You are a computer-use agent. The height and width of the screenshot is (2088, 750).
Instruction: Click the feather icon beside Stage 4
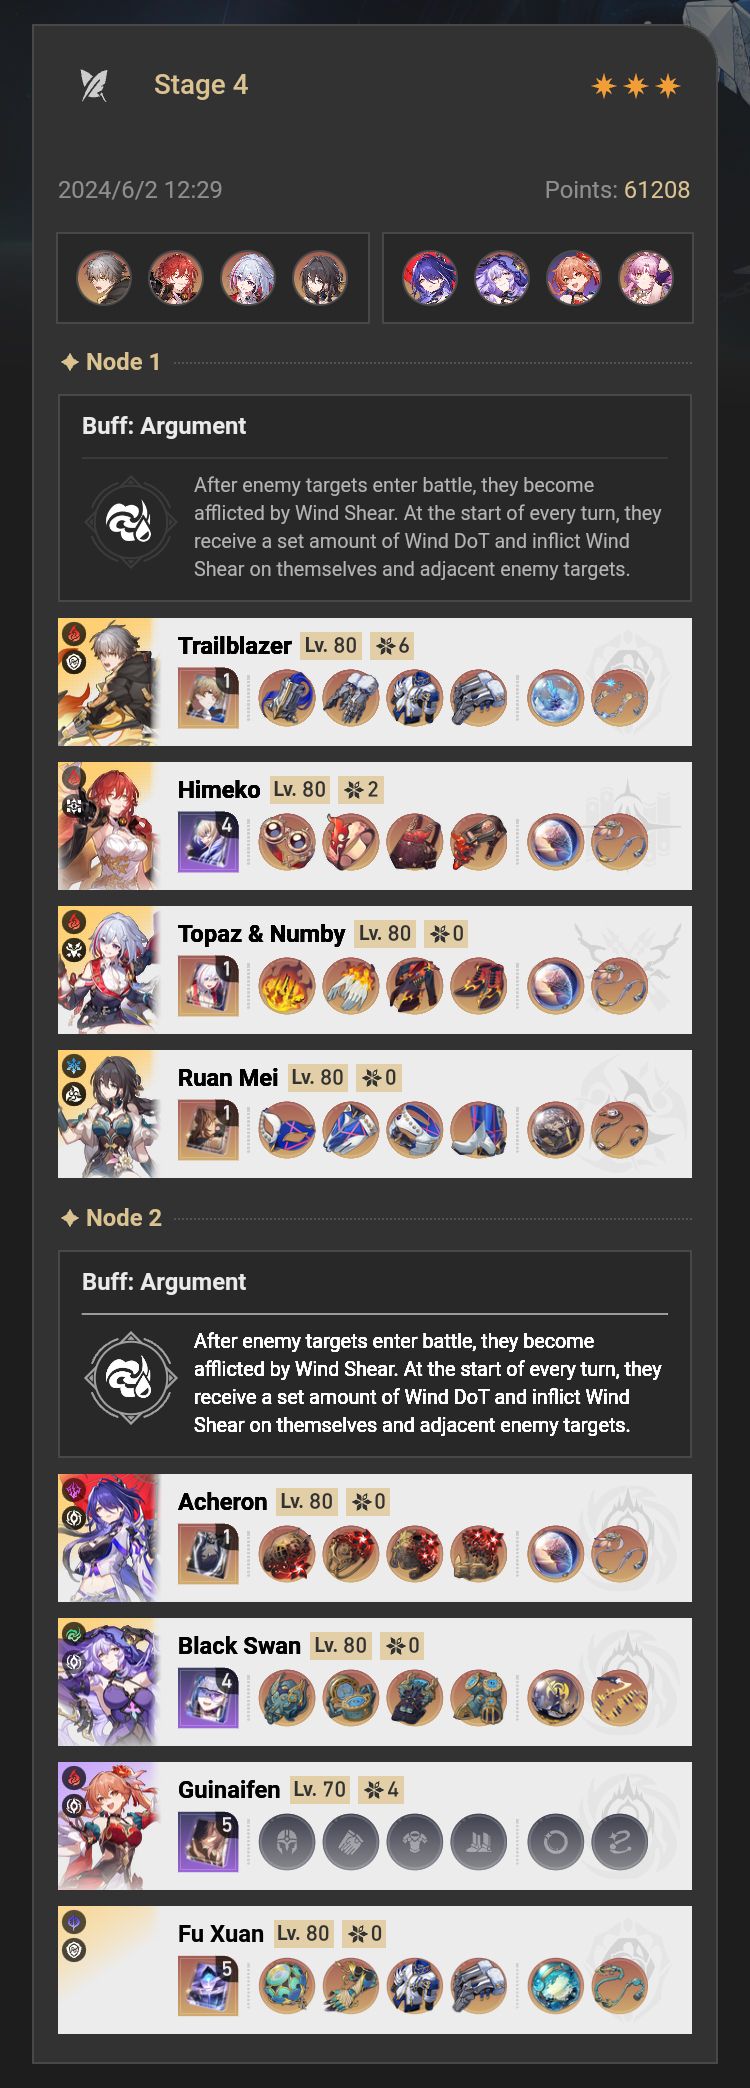tap(93, 85)
